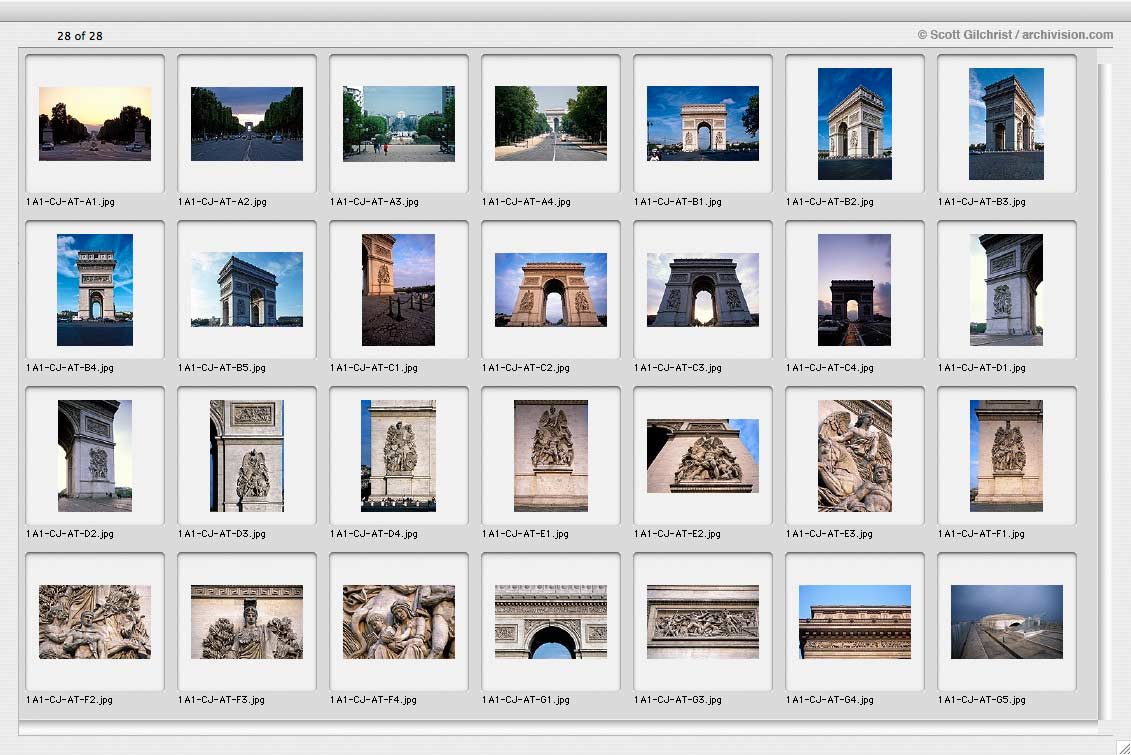Select the 1A1-CJ-AT-F3.jpg image
1131x755 pixels.
click(x=247, y=622)
